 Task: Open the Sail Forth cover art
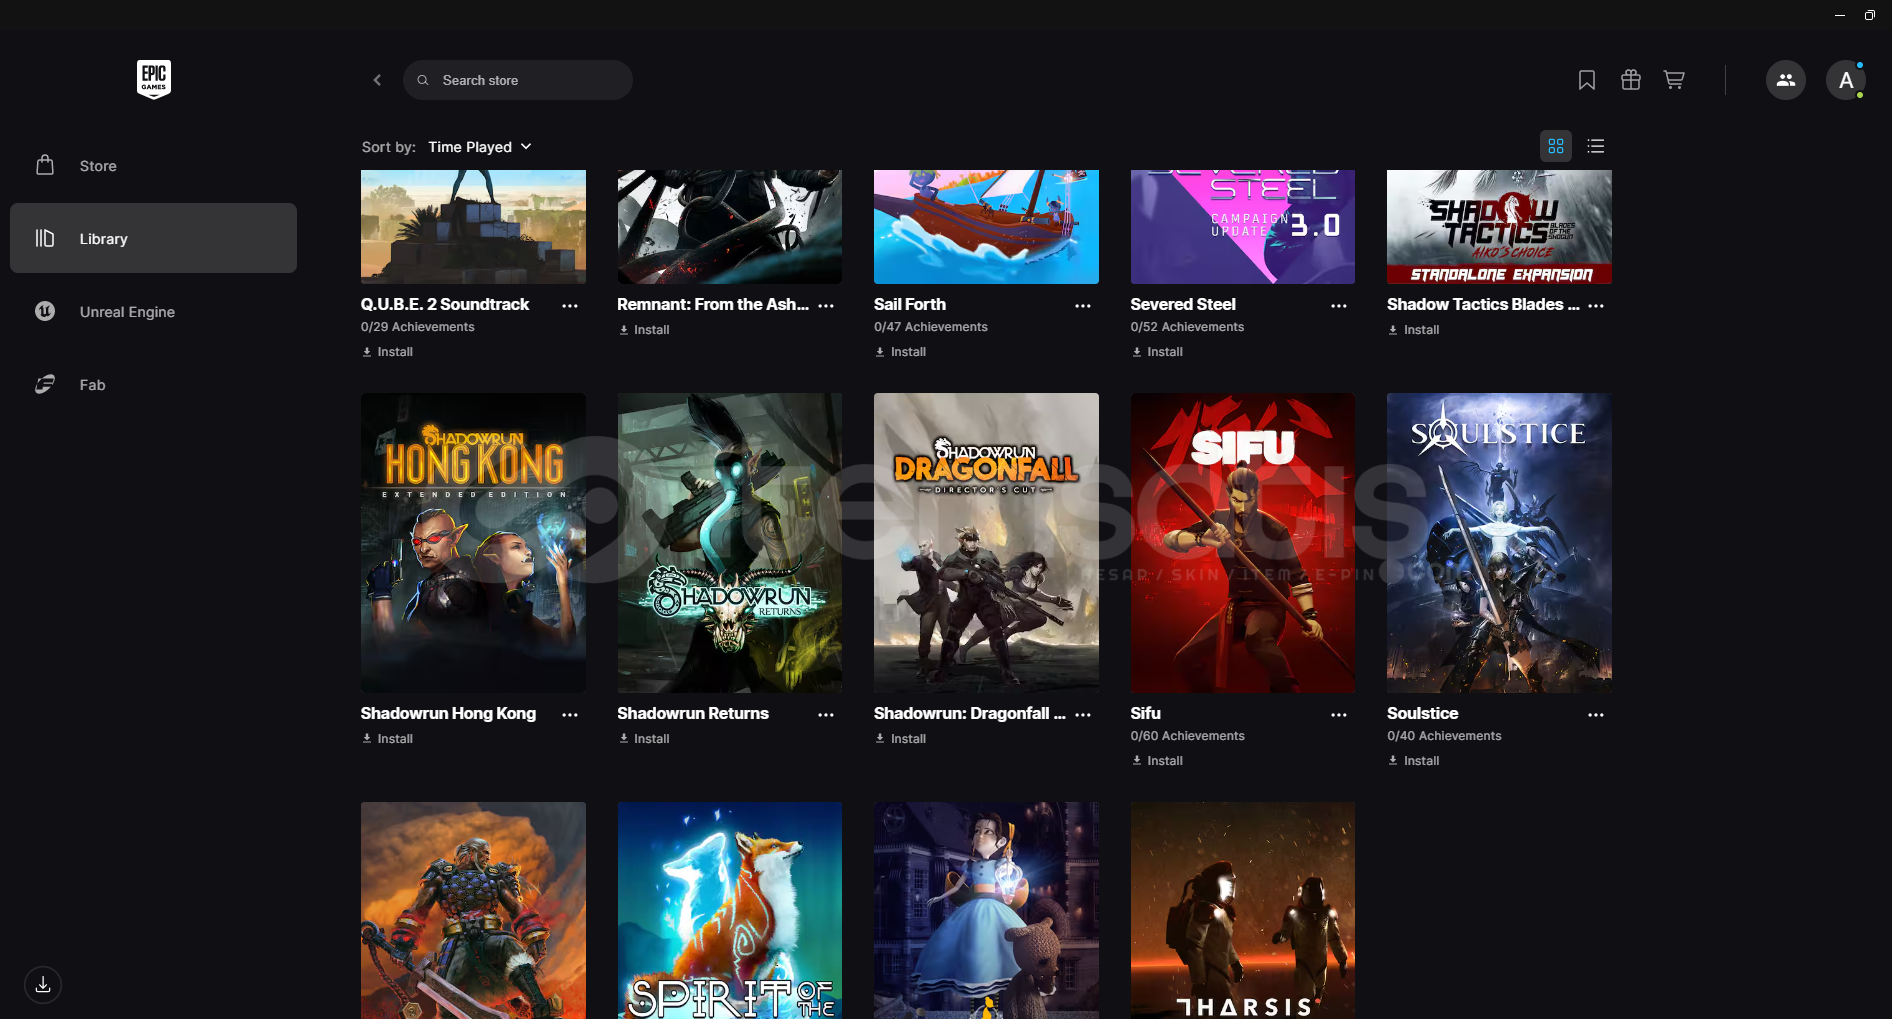986,227
